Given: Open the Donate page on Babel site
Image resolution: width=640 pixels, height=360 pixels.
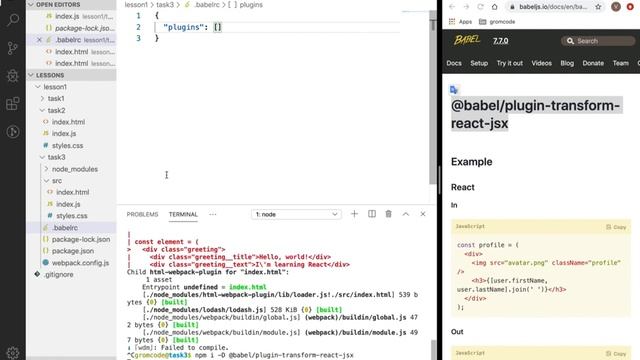Looking at the screenshot, I should [x=593, y=63].
